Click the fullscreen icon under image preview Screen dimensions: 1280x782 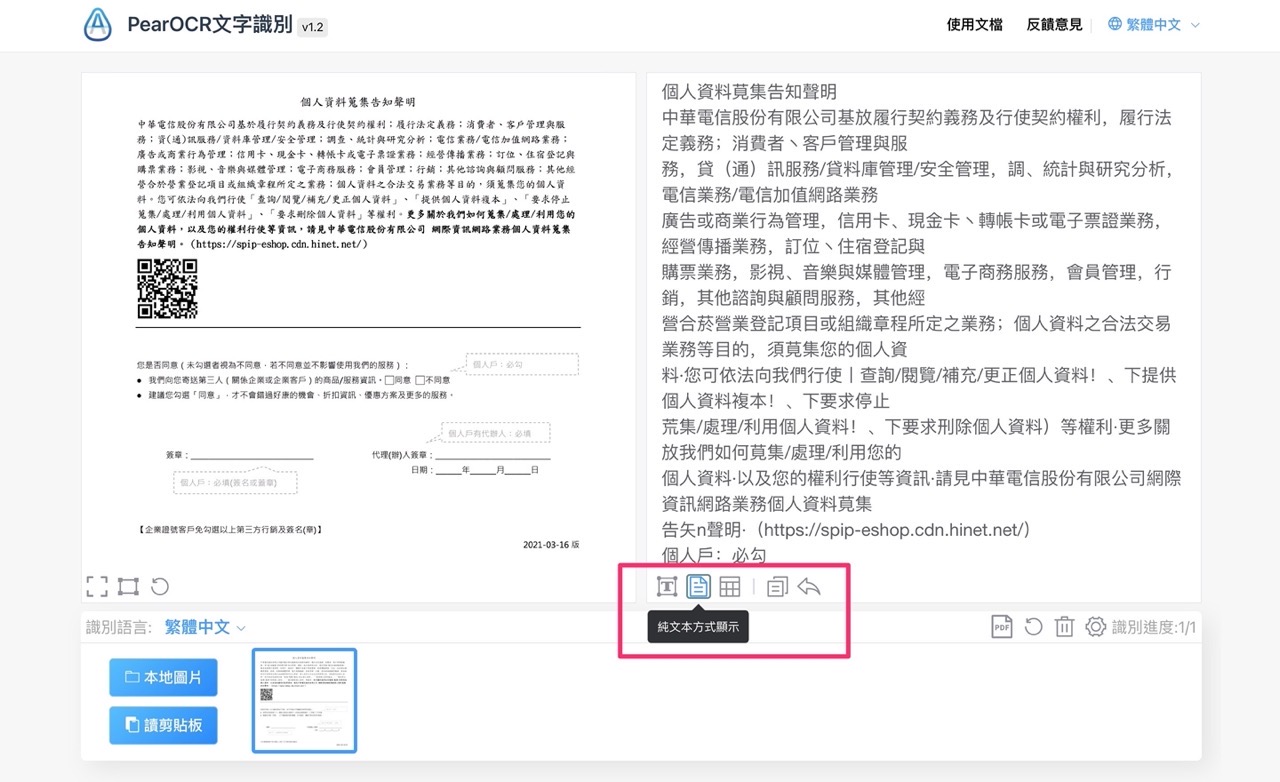pyautogui.click(x=97, y=587)
